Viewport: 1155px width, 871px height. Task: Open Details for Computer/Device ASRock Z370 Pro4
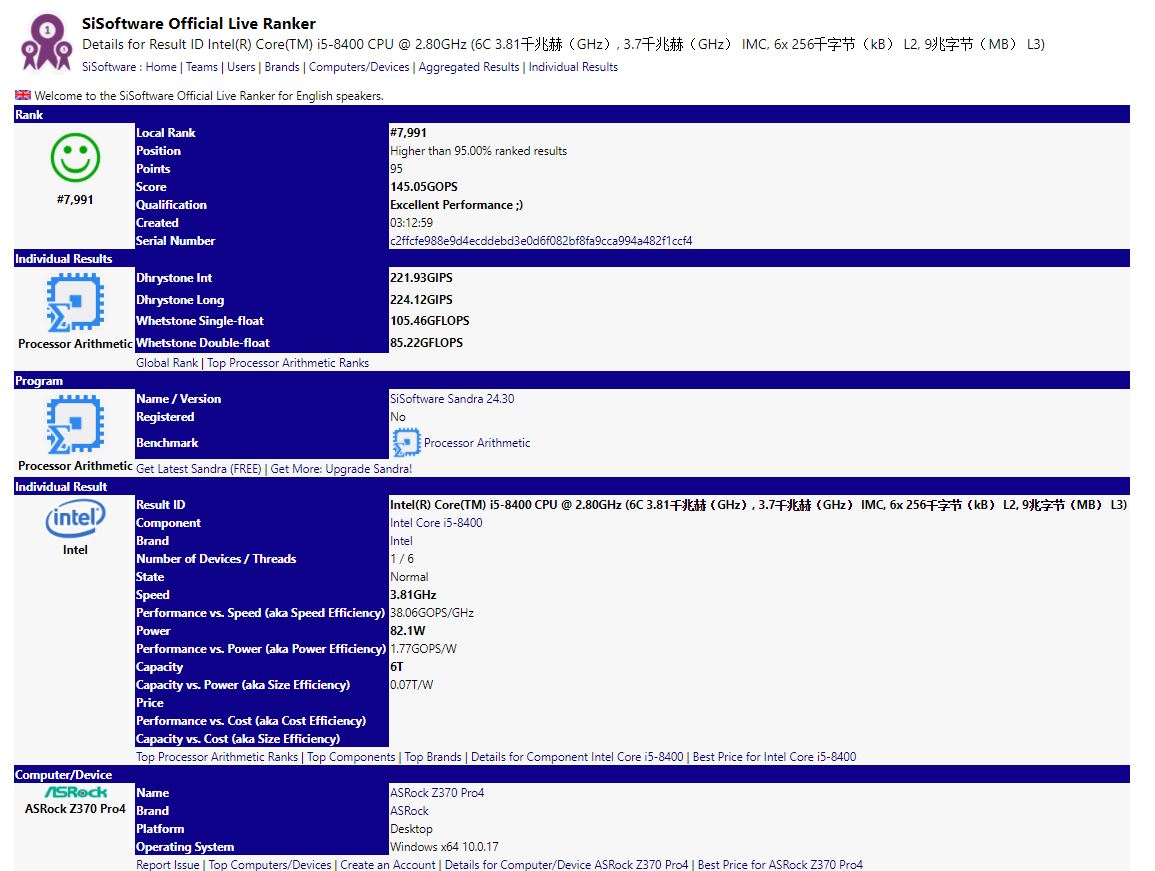tap(566, 864)
